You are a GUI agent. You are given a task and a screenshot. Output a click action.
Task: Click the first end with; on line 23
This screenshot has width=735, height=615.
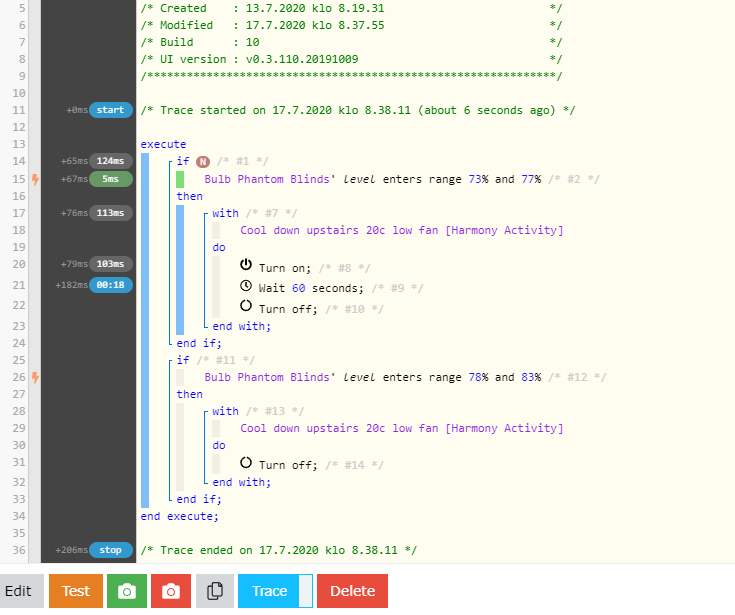(242, 326)
